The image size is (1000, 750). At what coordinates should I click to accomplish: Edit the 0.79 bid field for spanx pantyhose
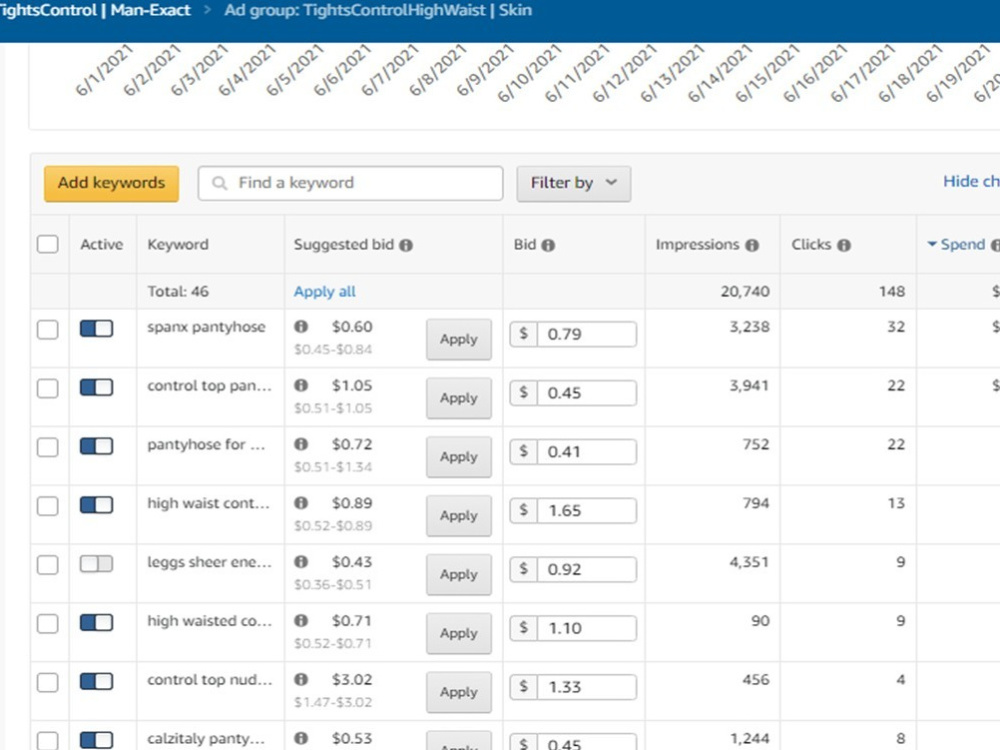[x=586, y=334]
